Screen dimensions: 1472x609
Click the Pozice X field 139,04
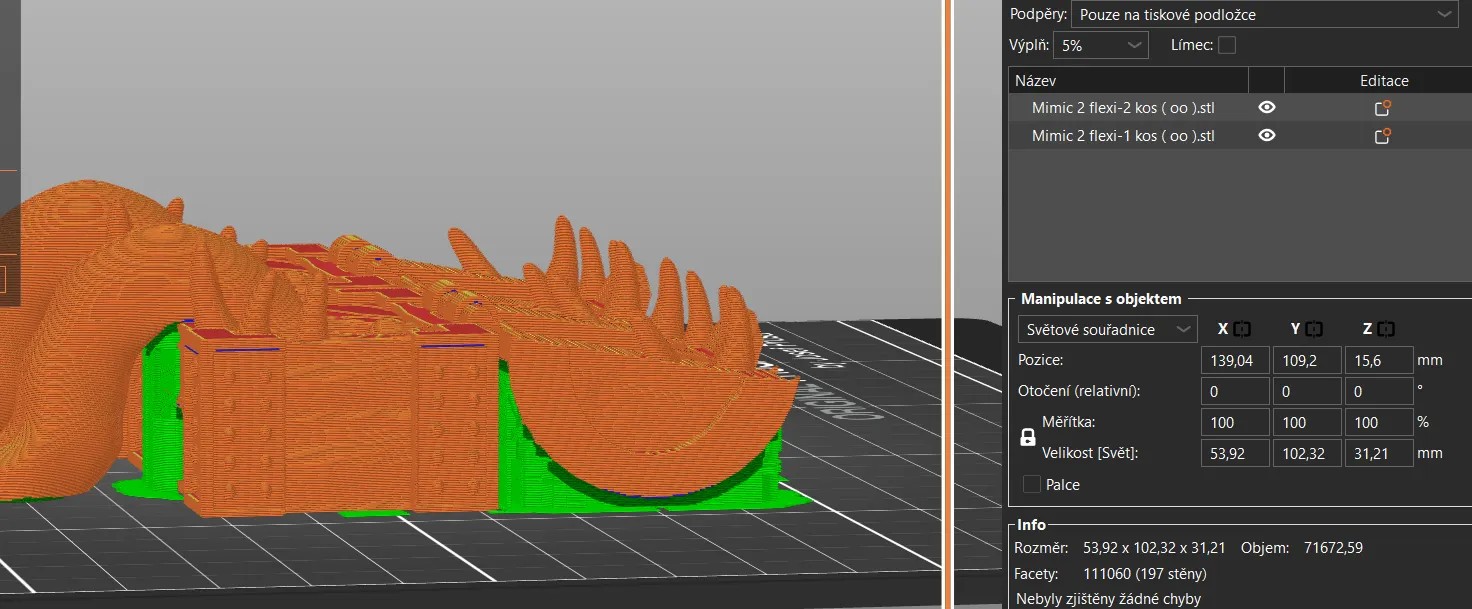1235,360
